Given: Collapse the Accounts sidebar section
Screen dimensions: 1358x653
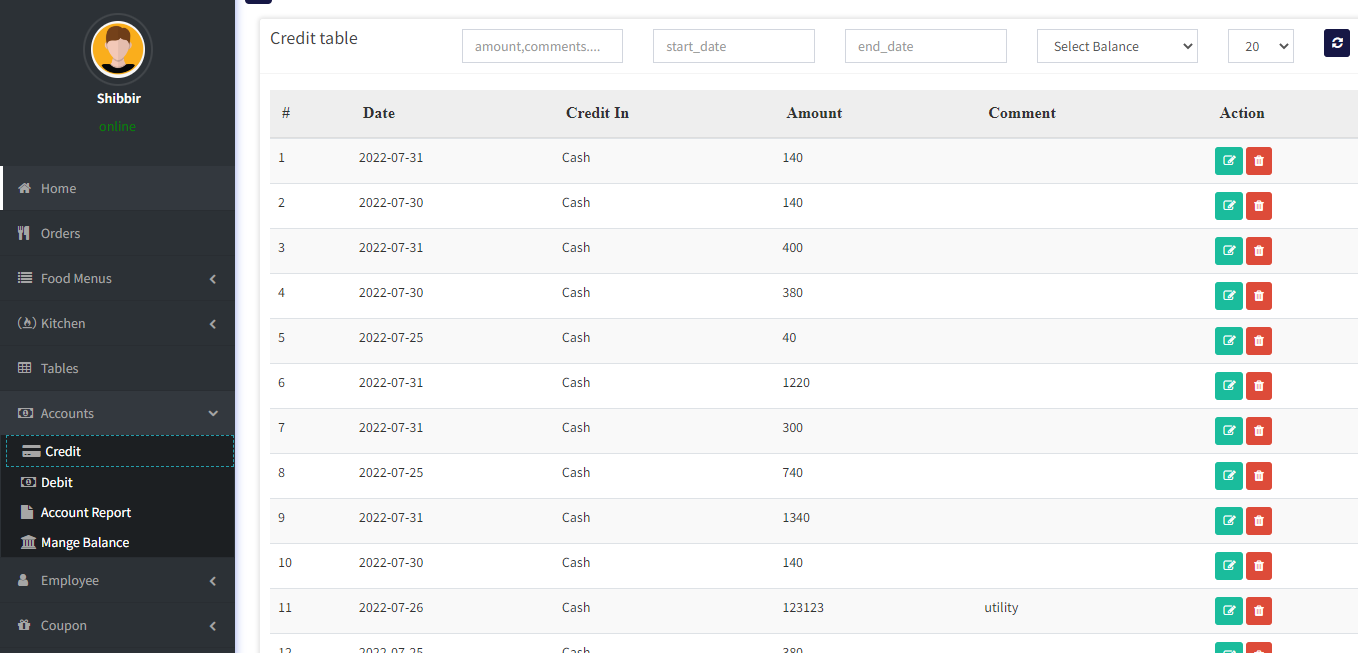Looking at the screenshot, I should (x=118, y=413).
